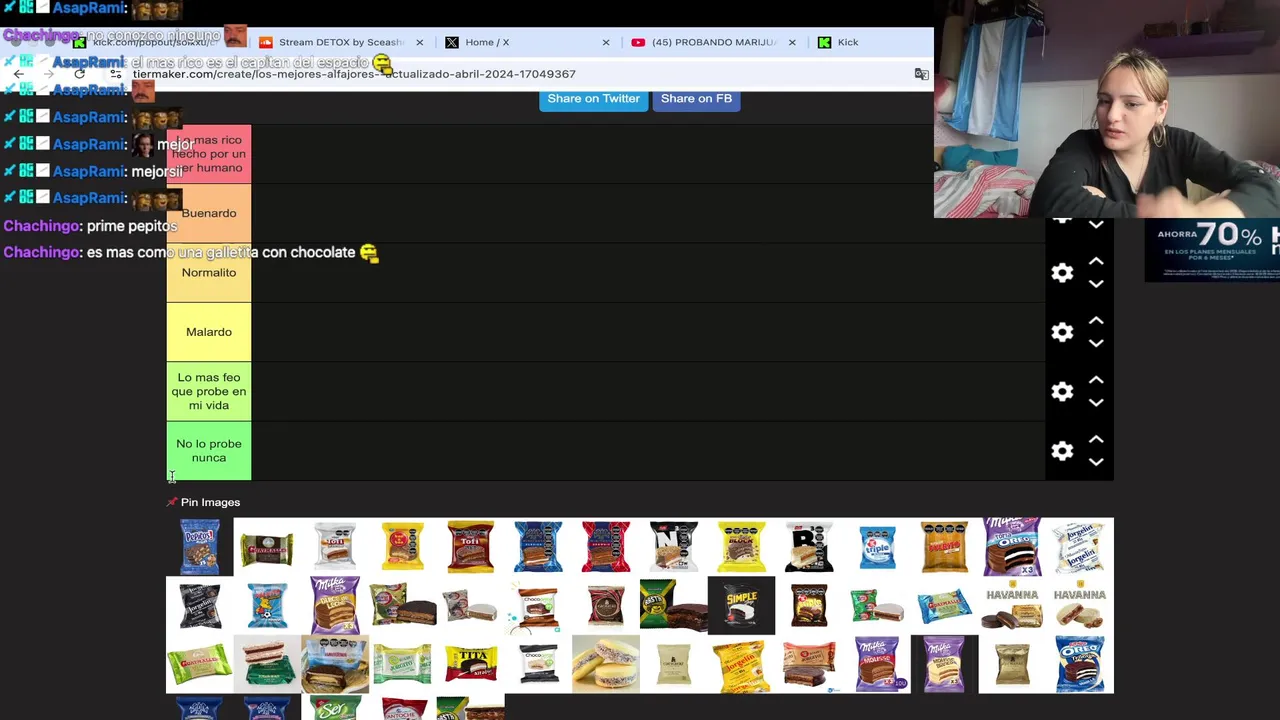1280x720 pixels.
Task: Close the Stream DETOX tab
Action: 419,42
